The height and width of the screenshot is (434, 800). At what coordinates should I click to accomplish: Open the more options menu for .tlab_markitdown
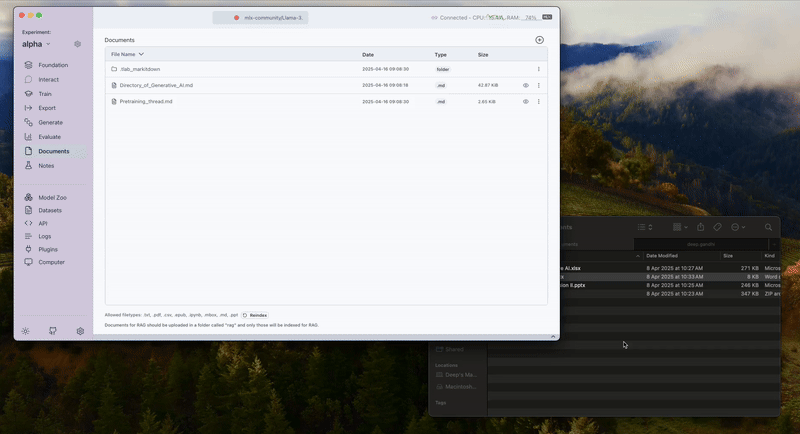[539, 69]
